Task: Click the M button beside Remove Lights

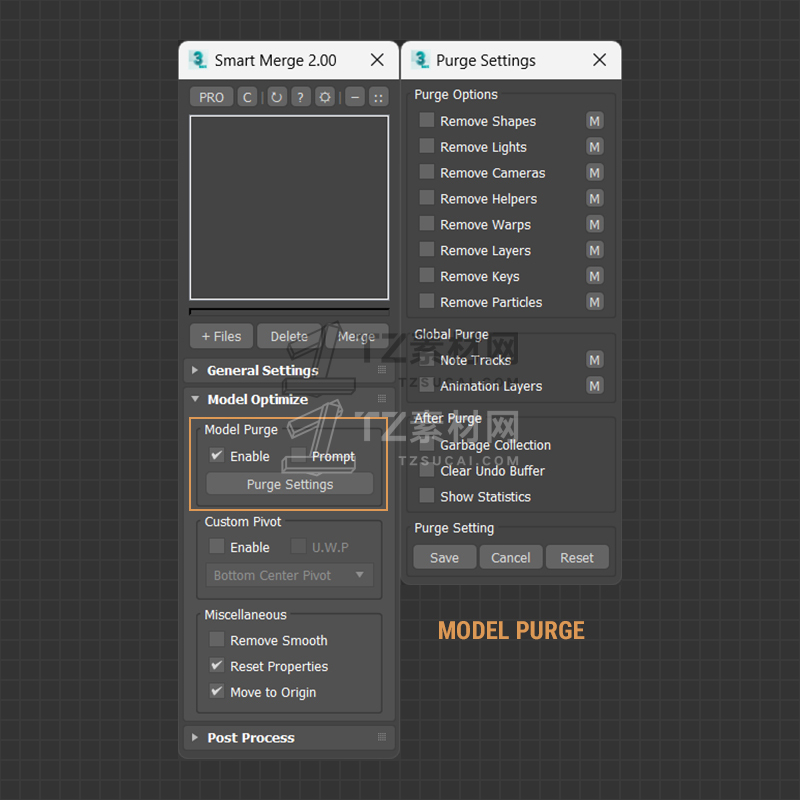Action: [x=594, y=147]
